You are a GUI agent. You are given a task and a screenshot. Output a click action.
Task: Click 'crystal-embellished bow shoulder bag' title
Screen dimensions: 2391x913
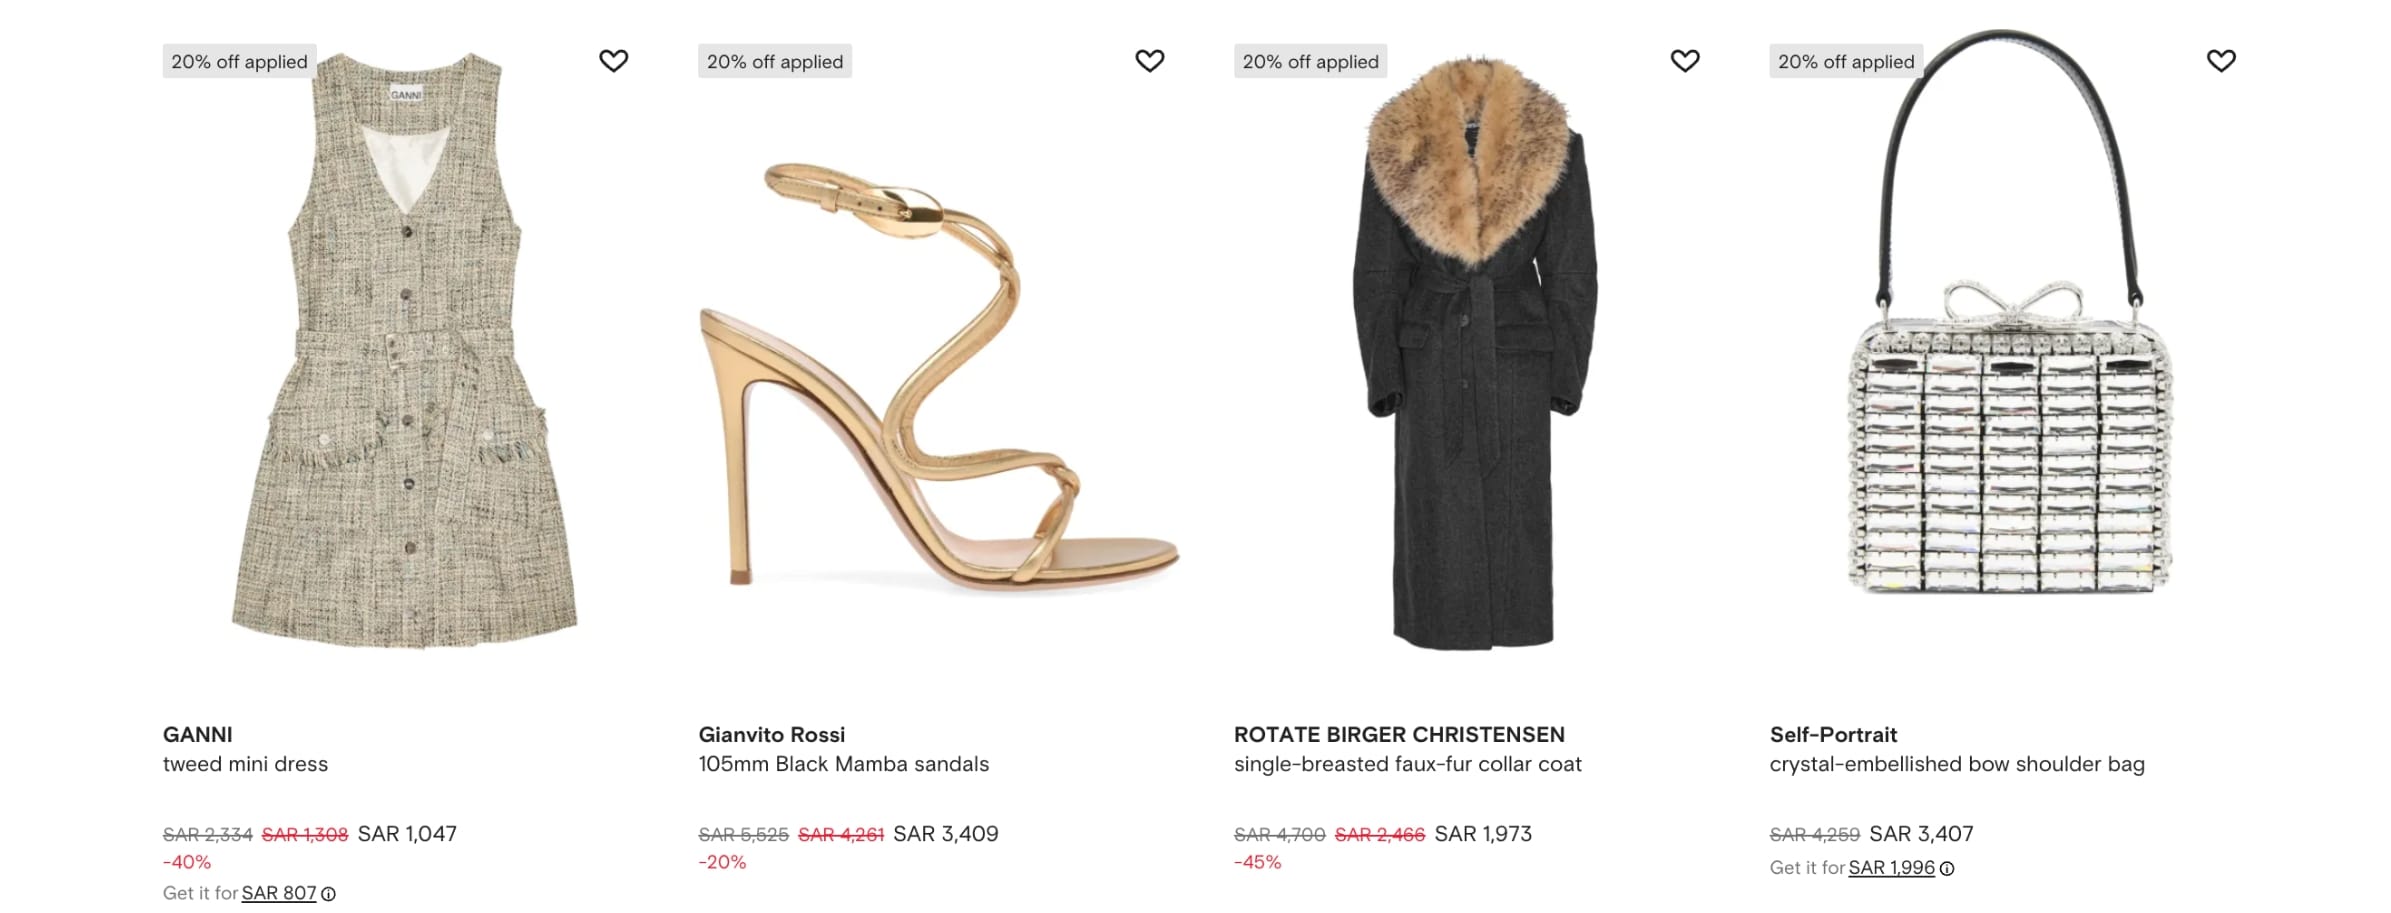tap(1956, 764)
